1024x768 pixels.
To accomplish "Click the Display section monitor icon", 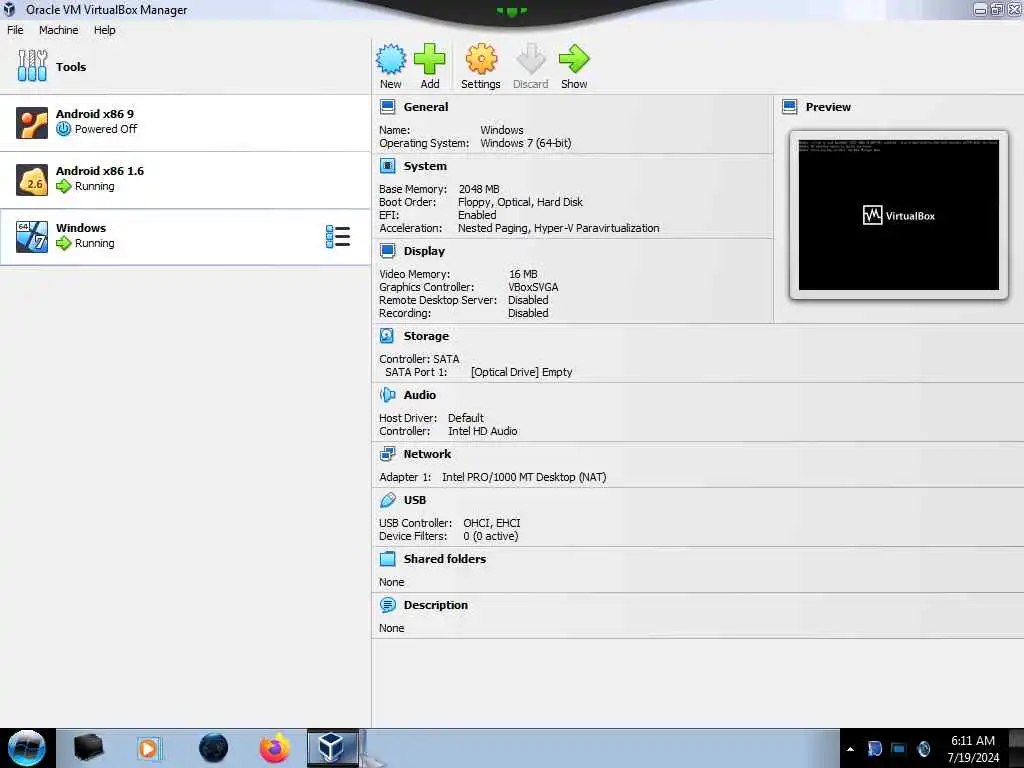I will pos(387,251).
